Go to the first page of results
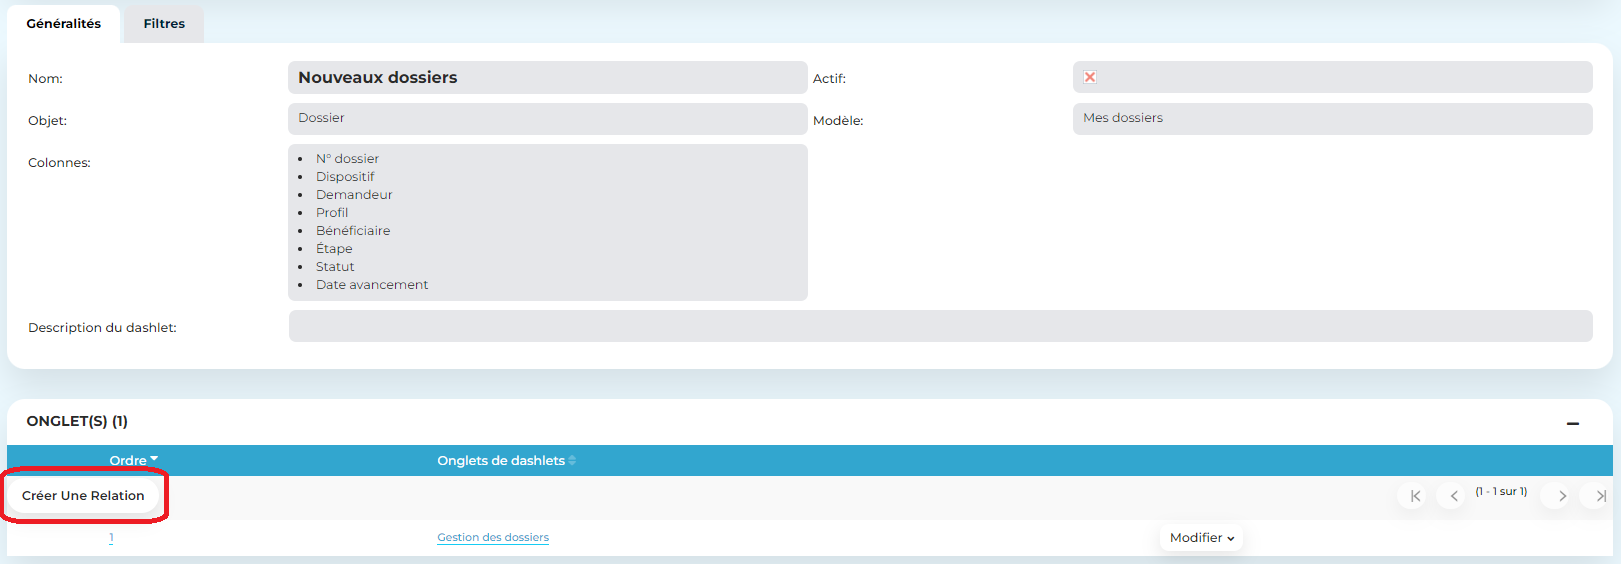 1414,496
